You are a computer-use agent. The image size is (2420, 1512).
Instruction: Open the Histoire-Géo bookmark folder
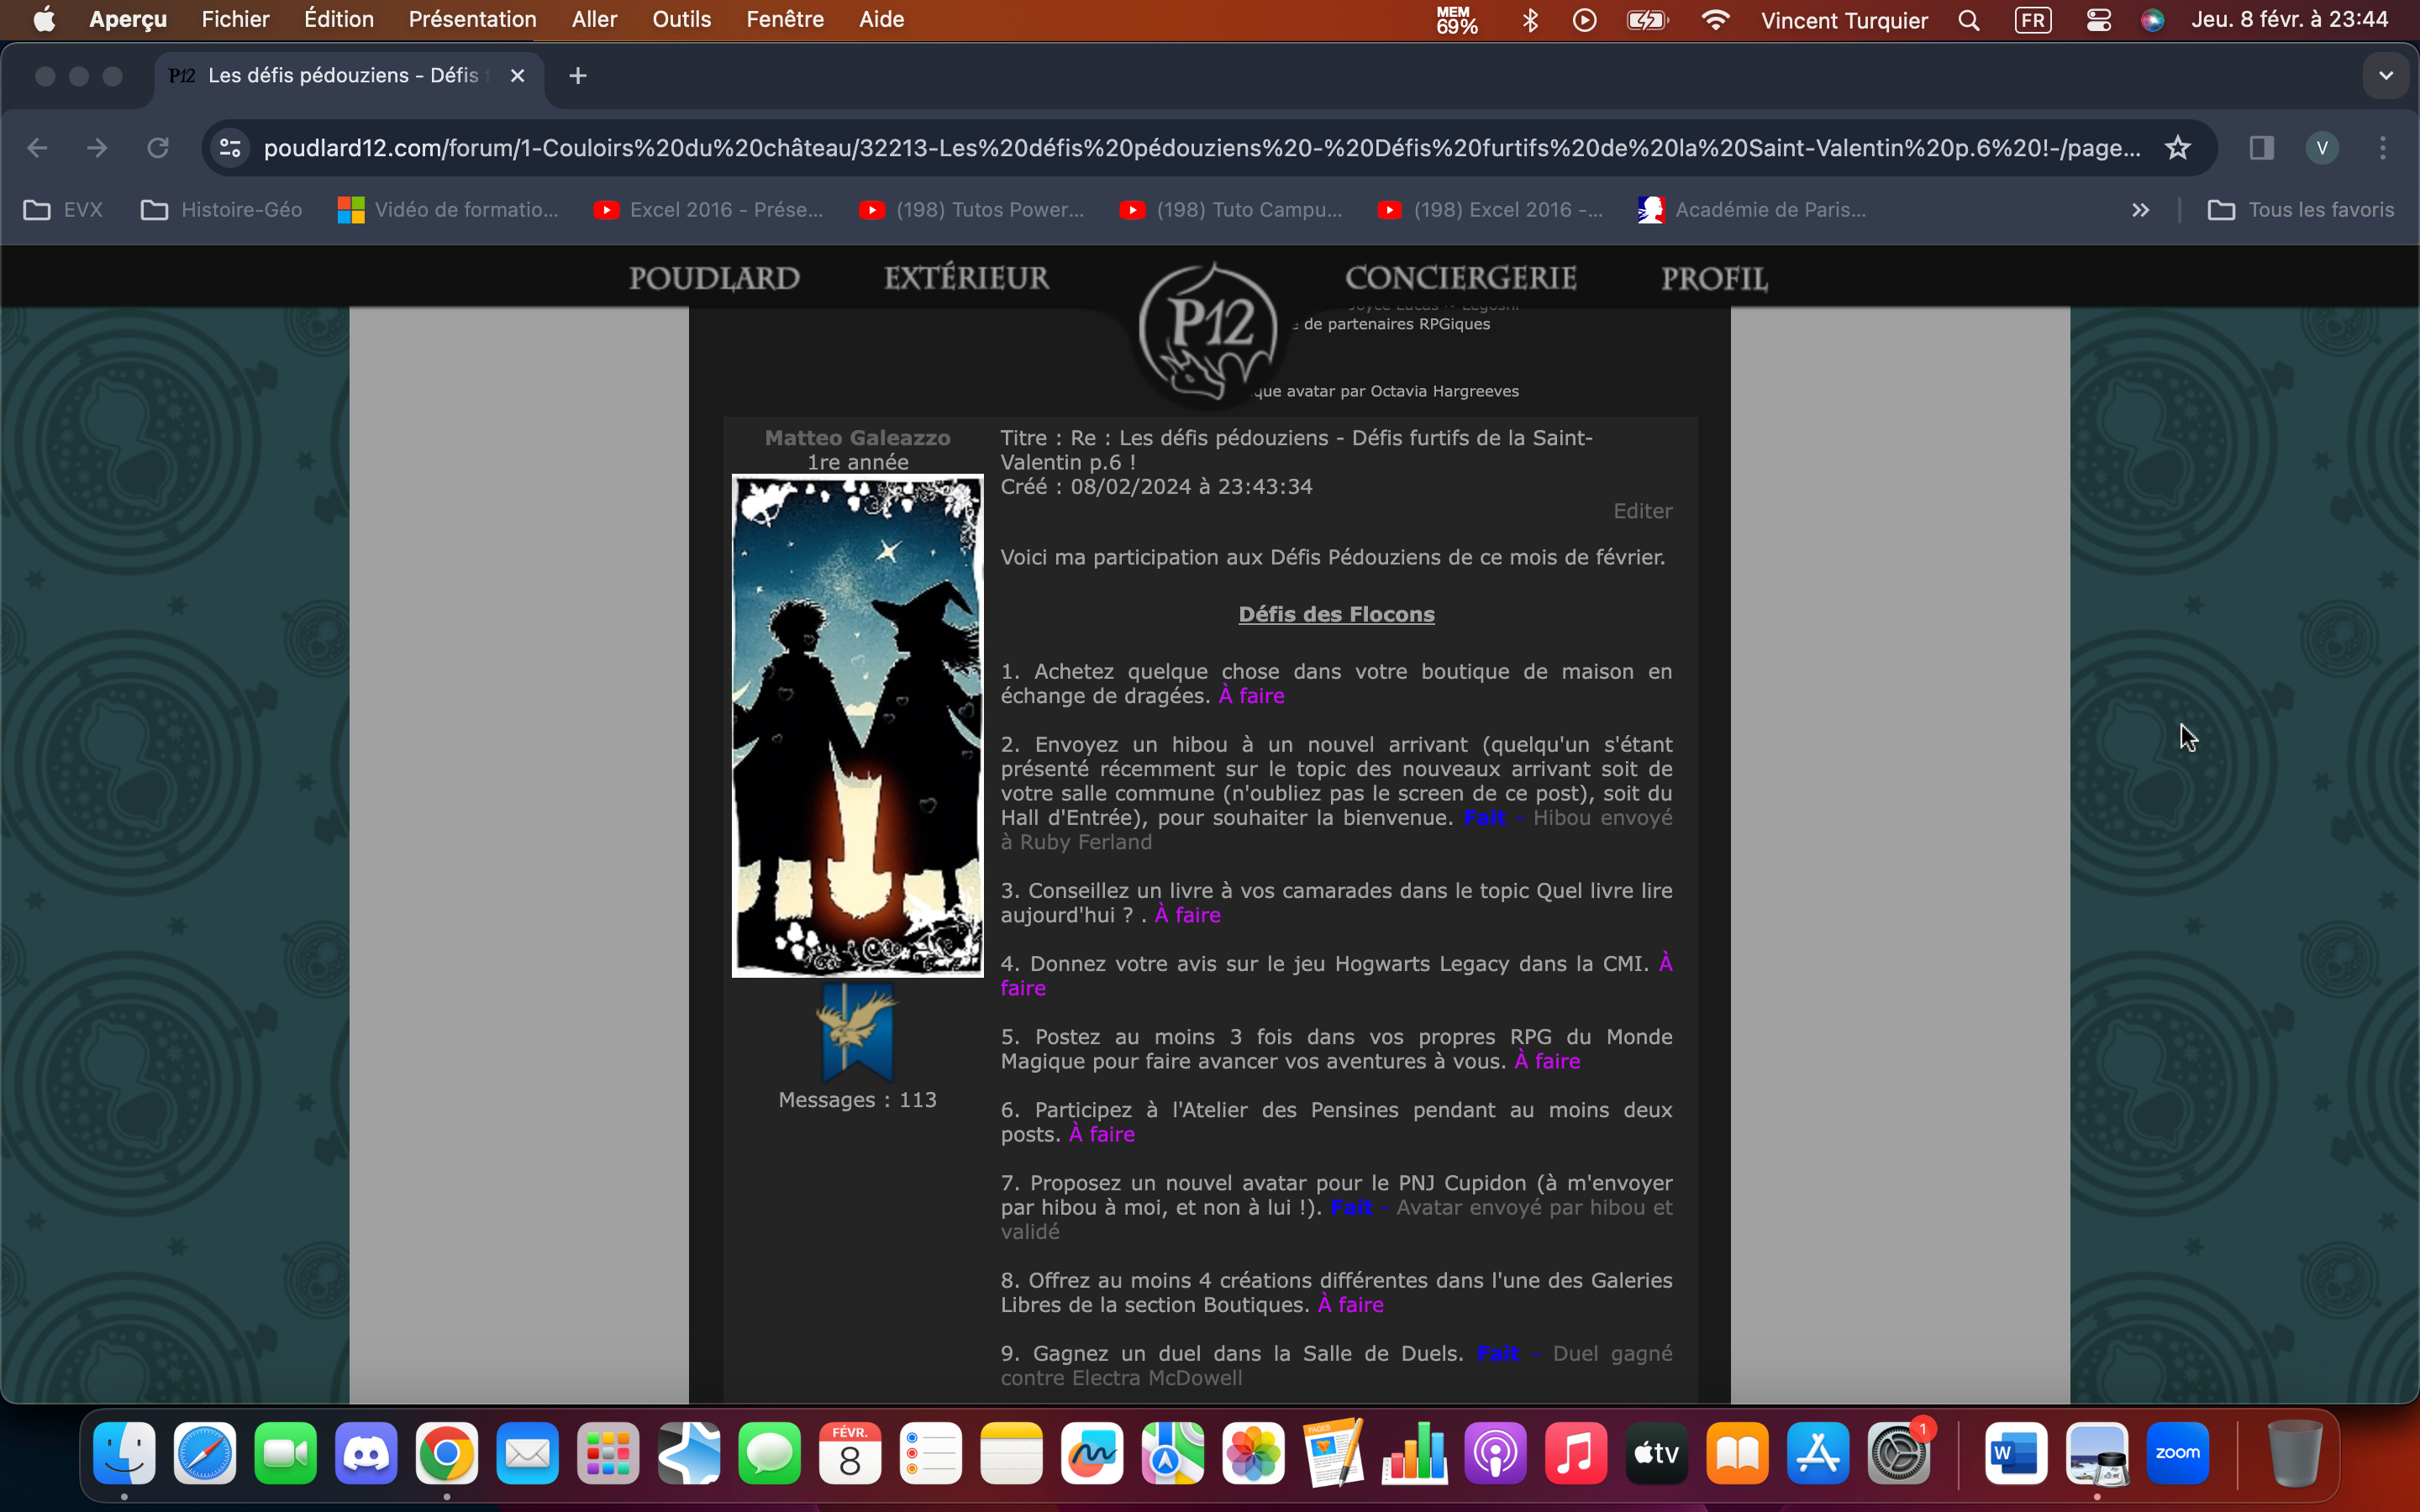pyautogui.click(x=222, y=210)
